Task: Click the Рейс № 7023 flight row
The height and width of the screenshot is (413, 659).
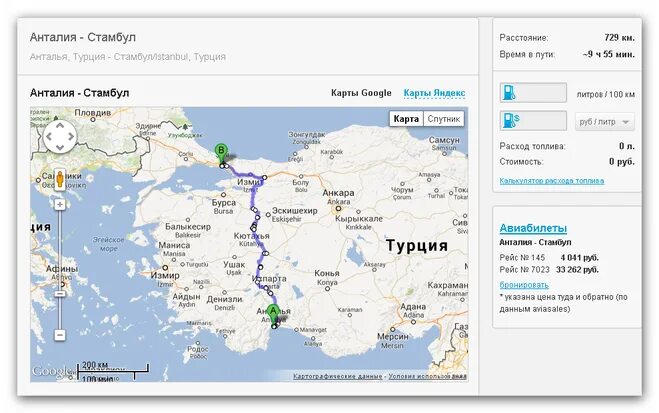Action: (x=549, y=270)
